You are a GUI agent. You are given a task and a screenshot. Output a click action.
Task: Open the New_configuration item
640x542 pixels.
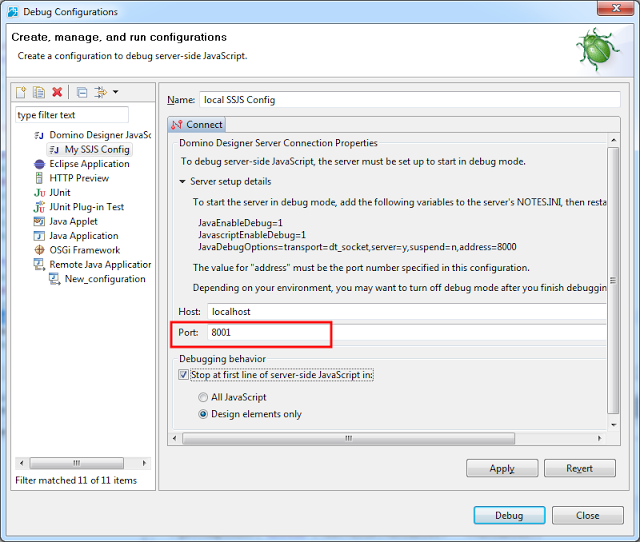click(105, 279)
